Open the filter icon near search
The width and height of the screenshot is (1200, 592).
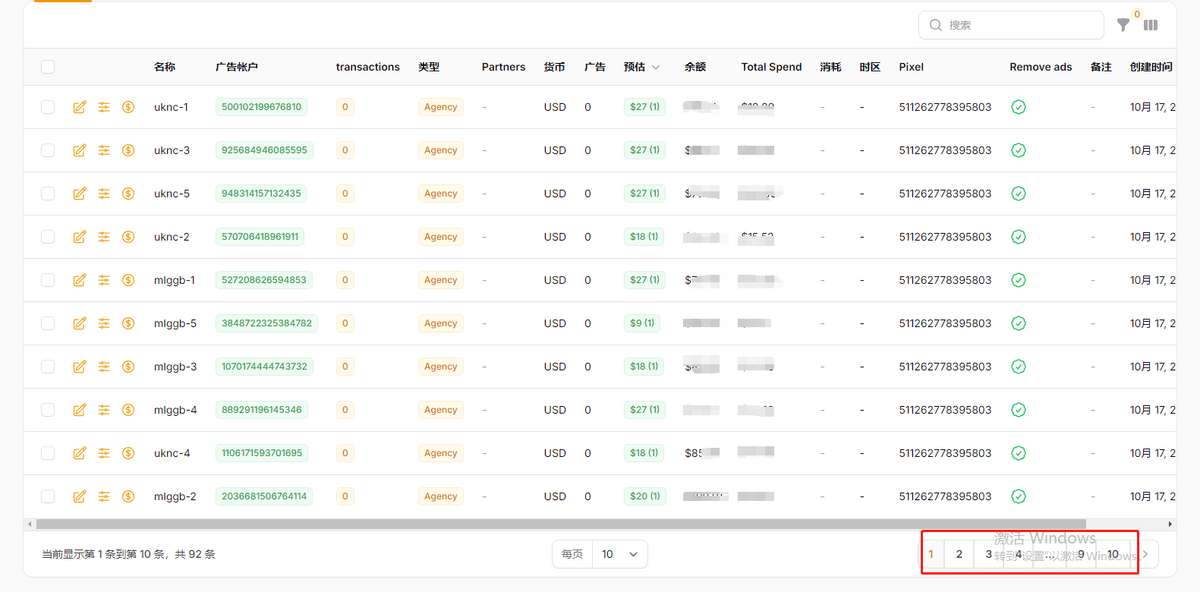click(x=1123, y=25)
